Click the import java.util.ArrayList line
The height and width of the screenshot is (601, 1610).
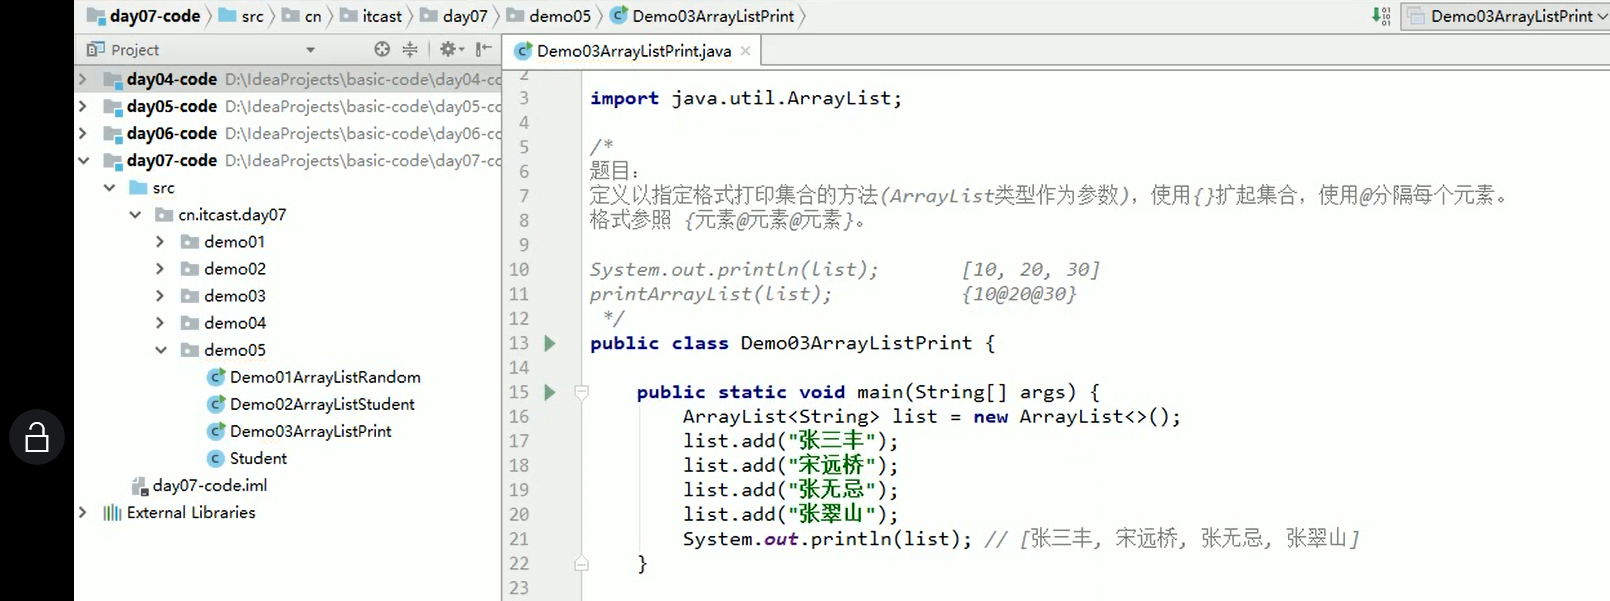(746, 98)
